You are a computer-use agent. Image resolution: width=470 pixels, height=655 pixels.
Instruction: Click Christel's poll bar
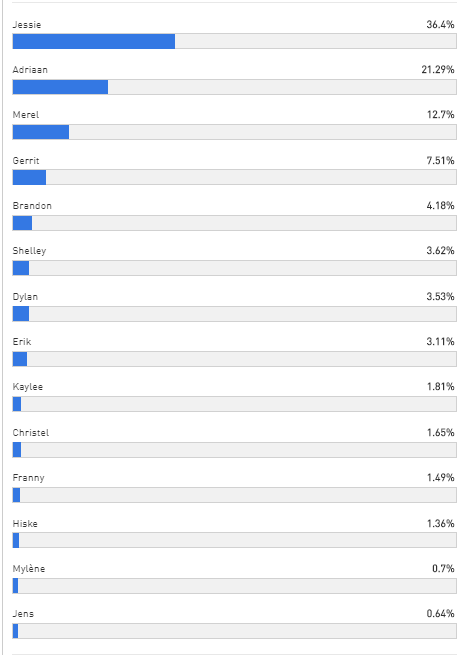(234, 450)
